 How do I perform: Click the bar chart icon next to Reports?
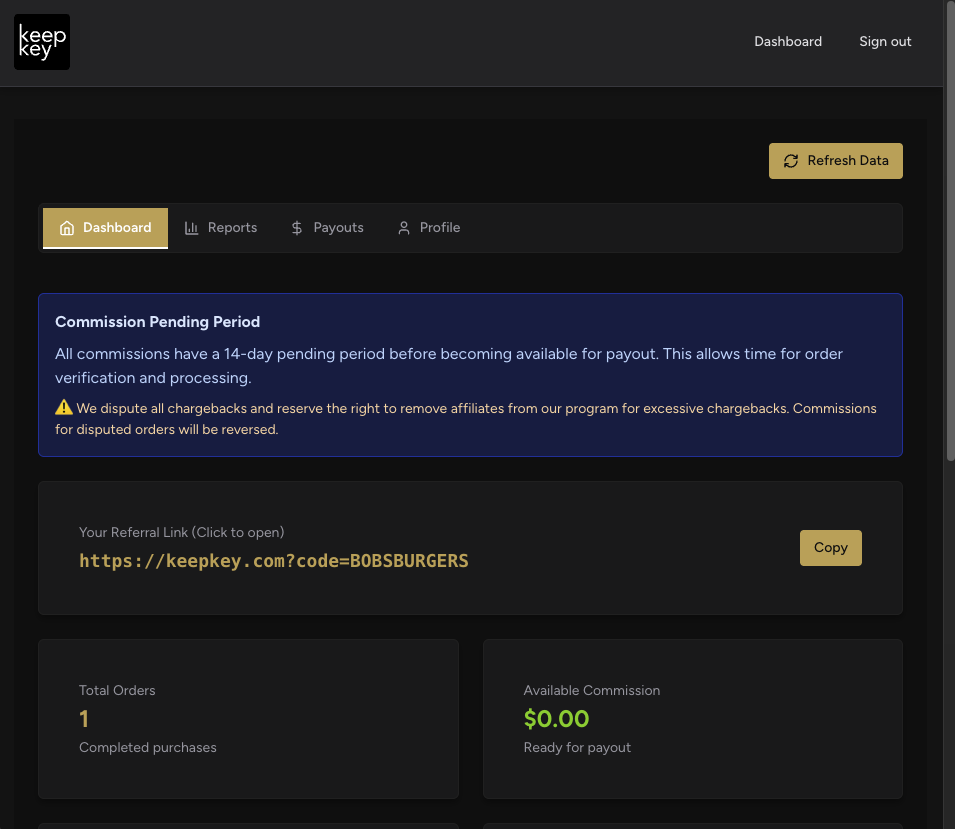click(x=191, y=227)
